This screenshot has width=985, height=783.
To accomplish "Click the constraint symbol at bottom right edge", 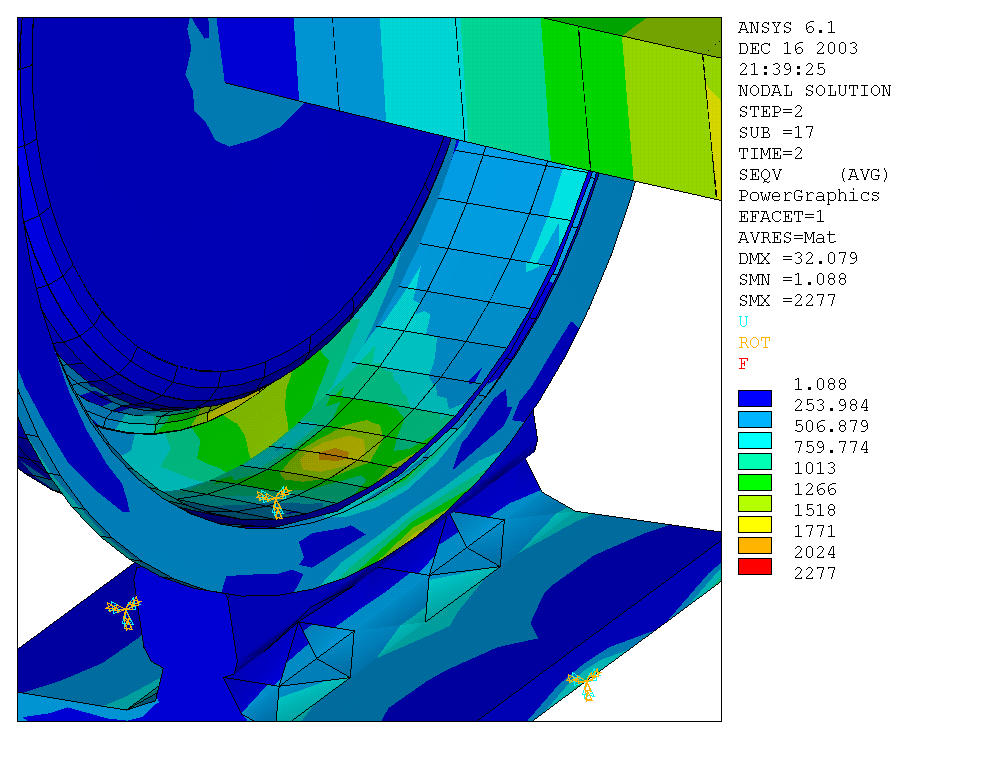I will (584, 684).
